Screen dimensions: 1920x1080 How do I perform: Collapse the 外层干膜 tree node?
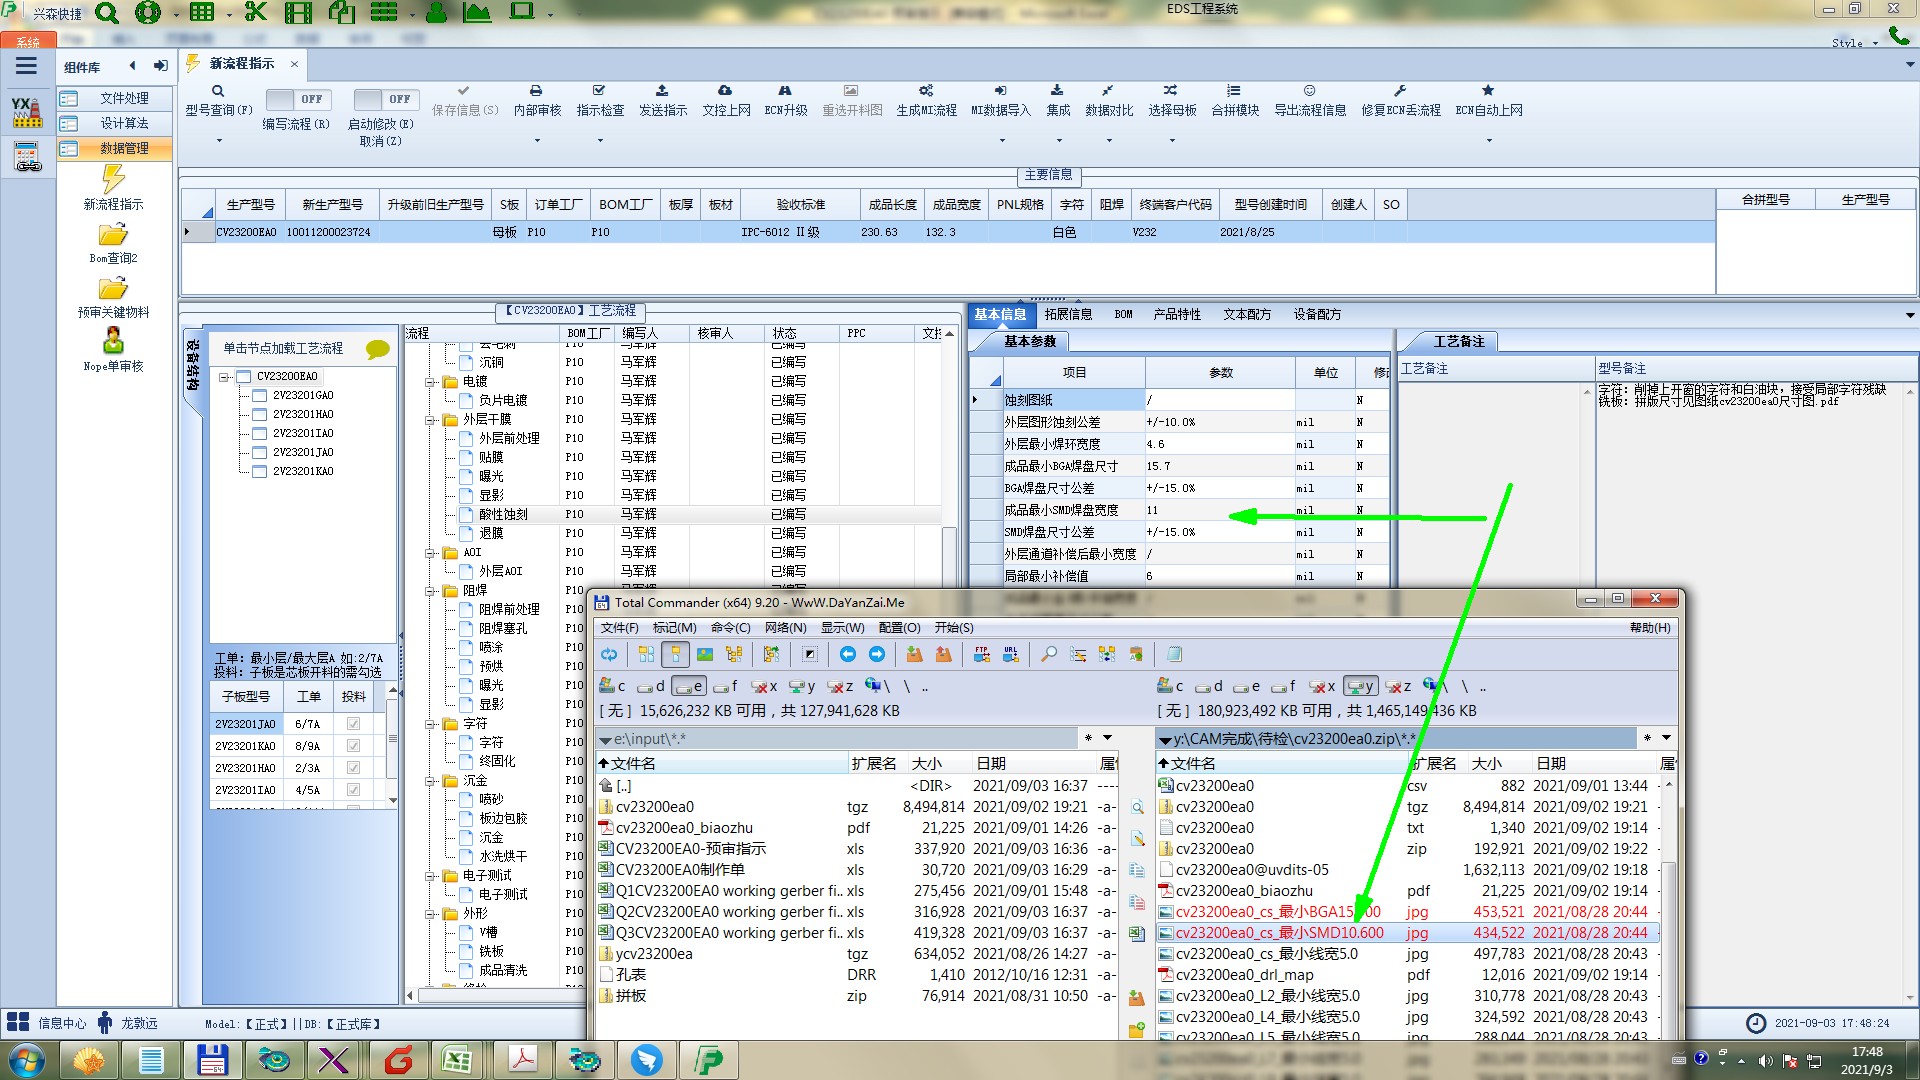pyautogui.click(x=431, y=420)
